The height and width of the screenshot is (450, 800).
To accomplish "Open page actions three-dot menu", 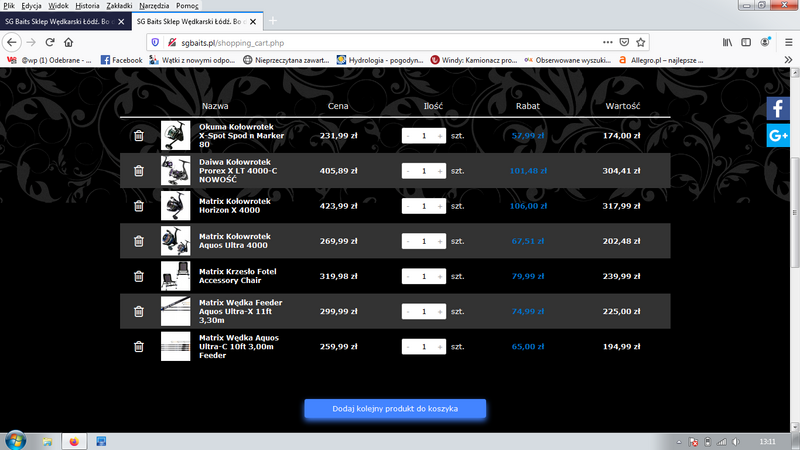I will pos(607,42).
